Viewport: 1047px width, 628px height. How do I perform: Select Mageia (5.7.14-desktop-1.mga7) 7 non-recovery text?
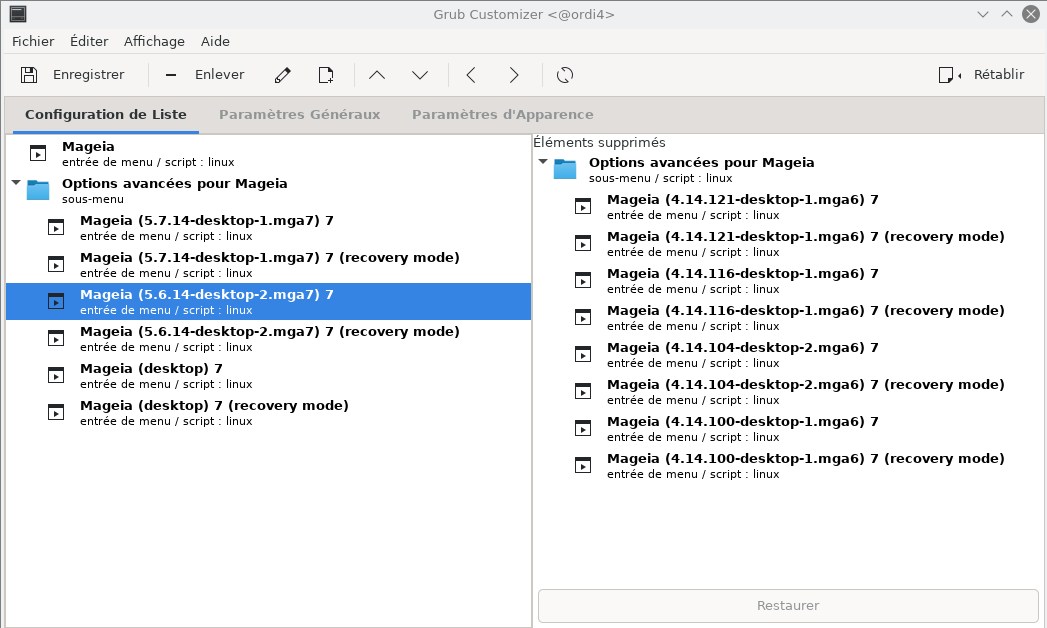point(207,221)
